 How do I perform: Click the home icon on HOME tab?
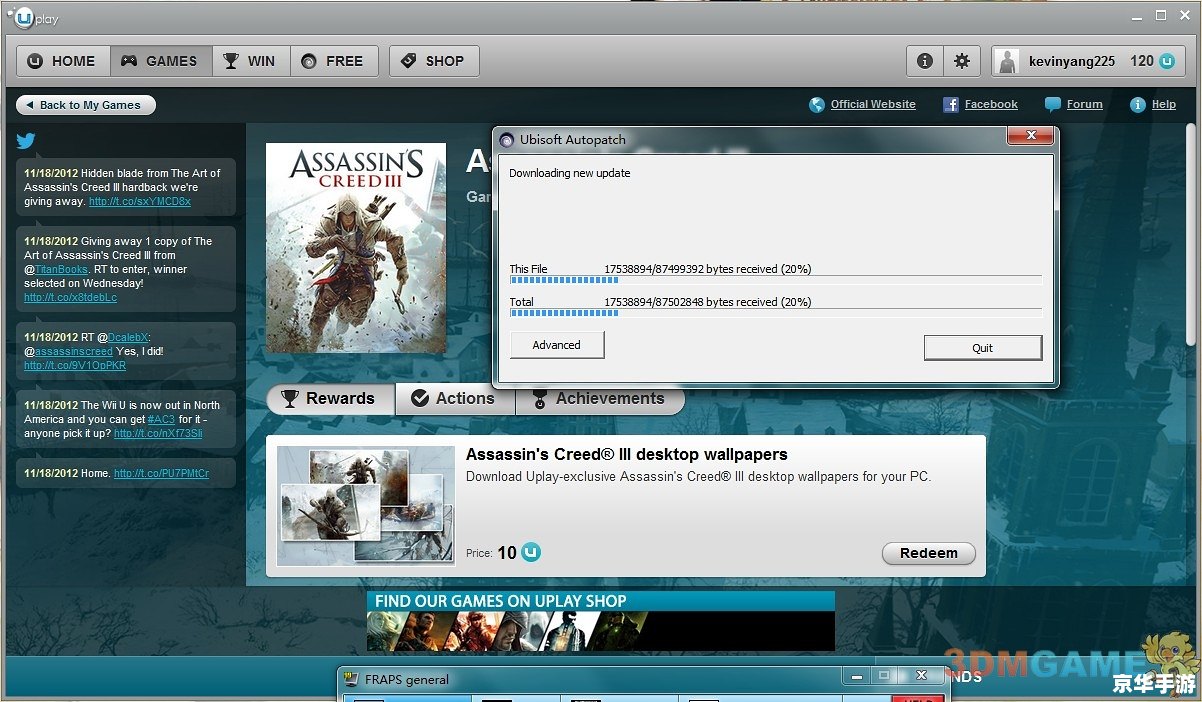pos(36,61)
